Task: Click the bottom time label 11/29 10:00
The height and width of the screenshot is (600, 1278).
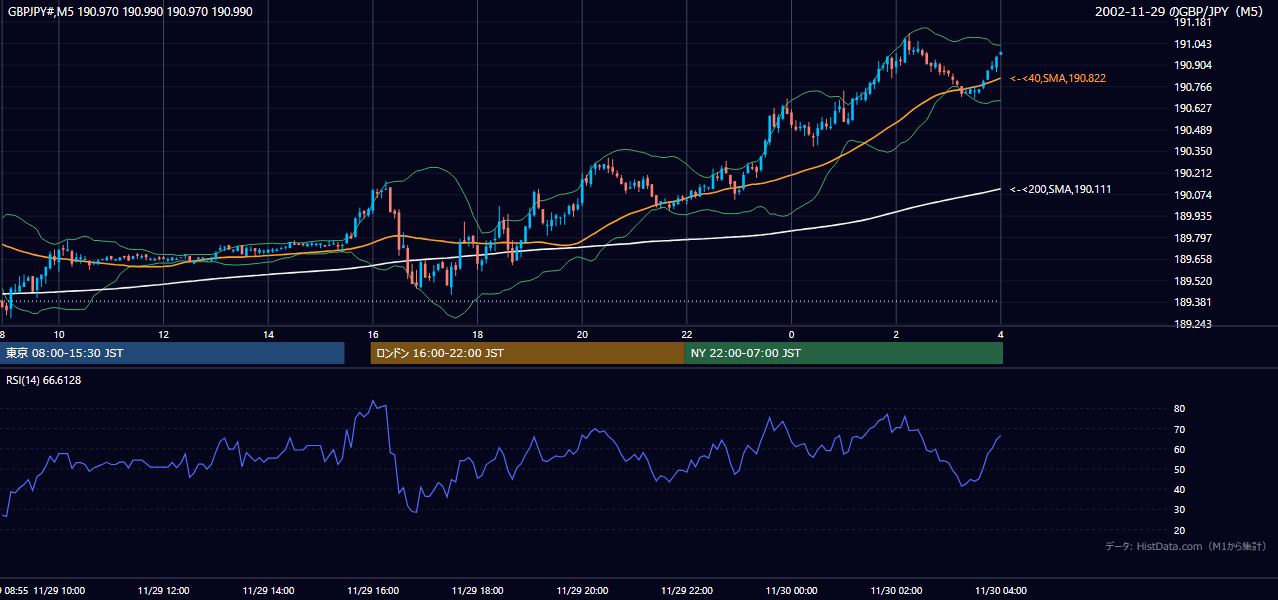Action: 59,590
